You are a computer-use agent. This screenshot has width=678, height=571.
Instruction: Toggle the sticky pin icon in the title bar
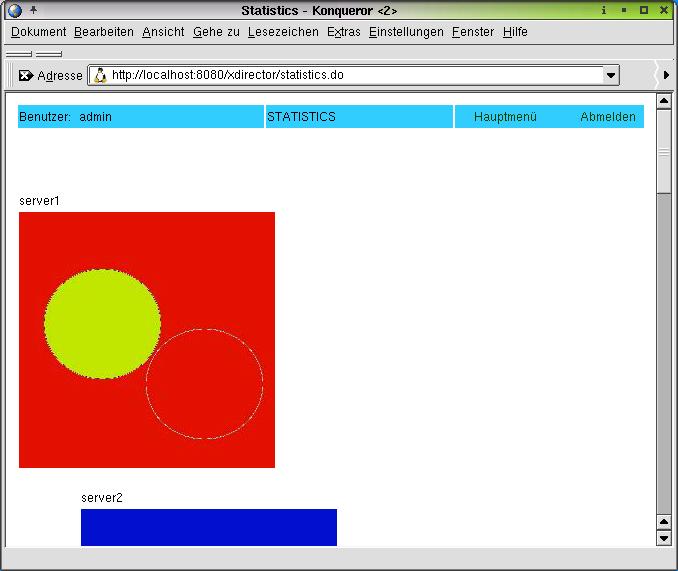point(33,10)
